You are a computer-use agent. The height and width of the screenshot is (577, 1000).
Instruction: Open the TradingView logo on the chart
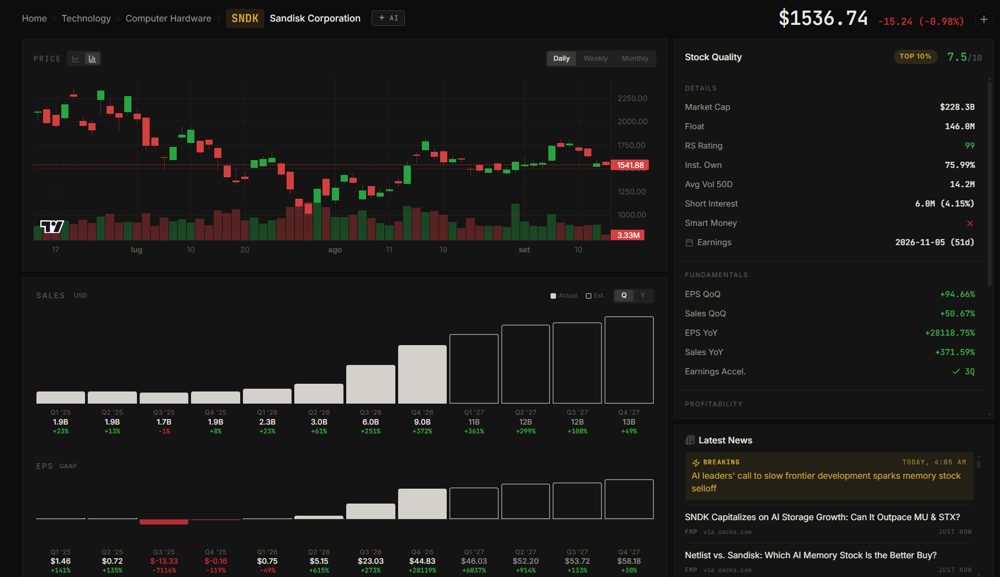(x=52, y=226)
